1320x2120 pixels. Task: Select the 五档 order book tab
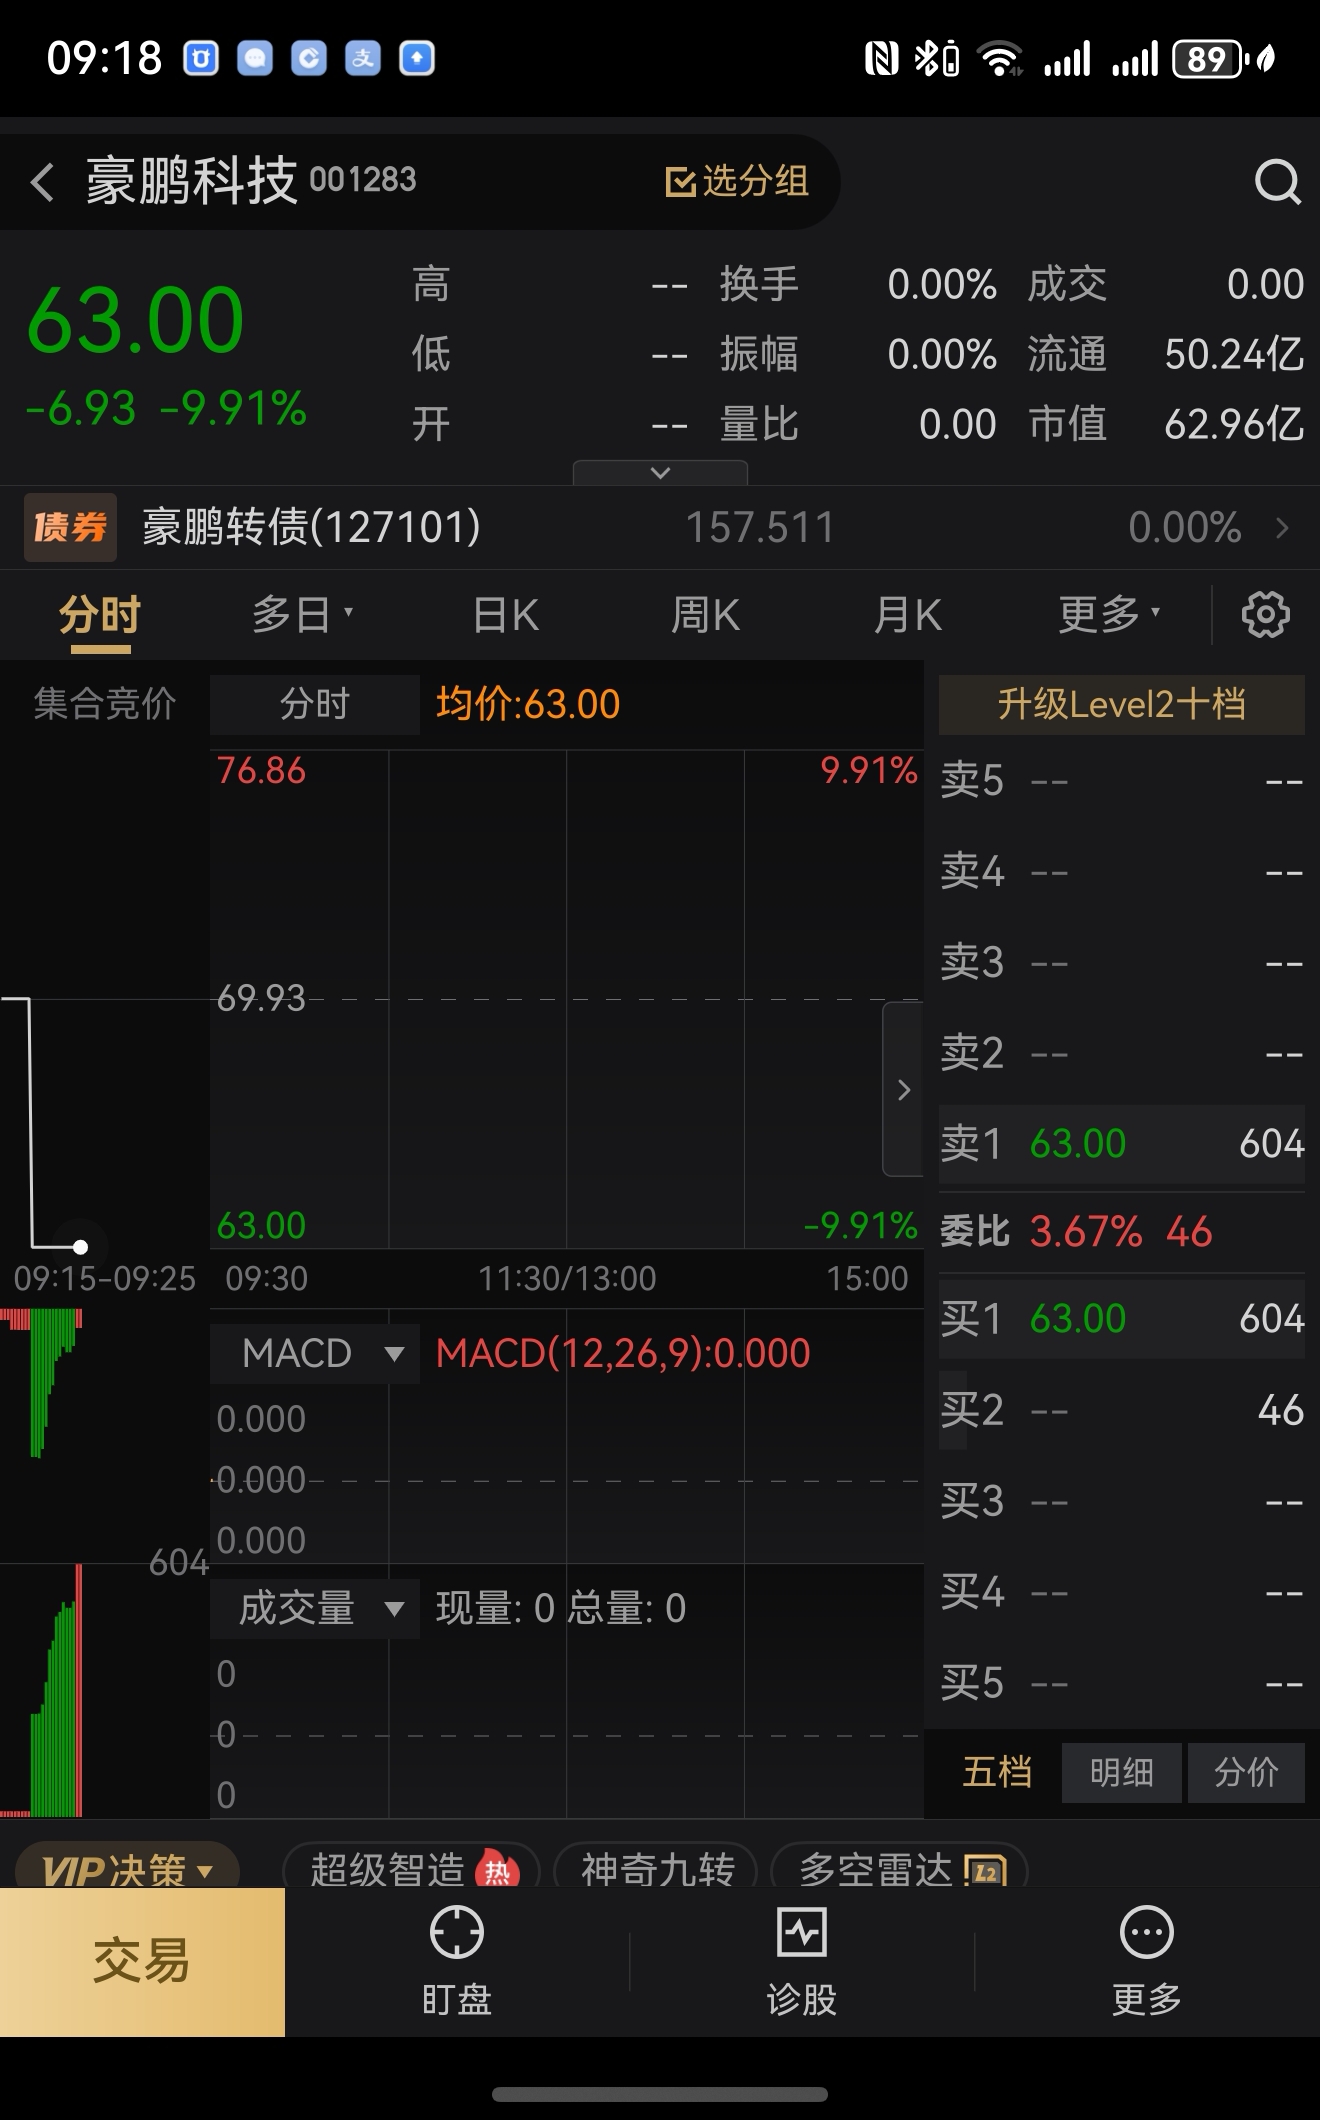tap(997, 1772)
